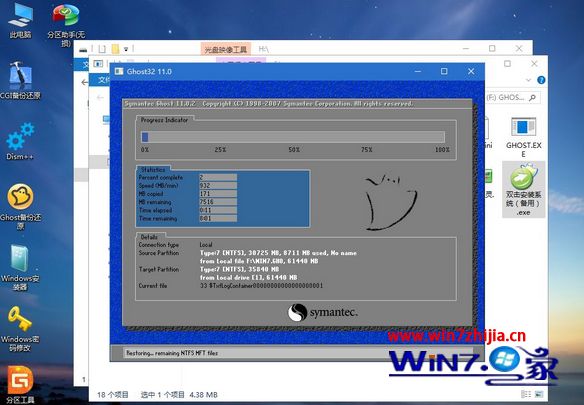Open the 分区工具 DiskGenius desktop icon

(20, 385)
